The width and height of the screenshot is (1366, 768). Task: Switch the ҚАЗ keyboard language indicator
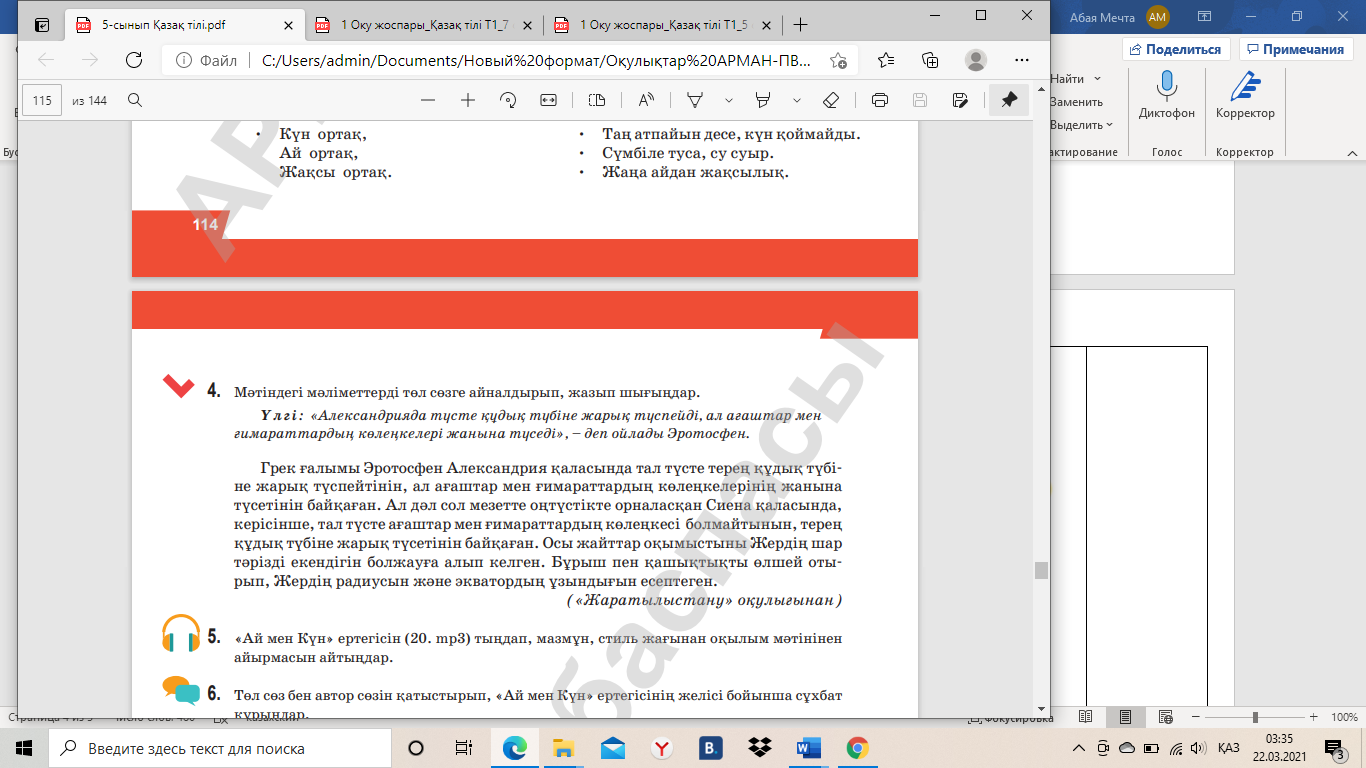(x=1229, y=748)
